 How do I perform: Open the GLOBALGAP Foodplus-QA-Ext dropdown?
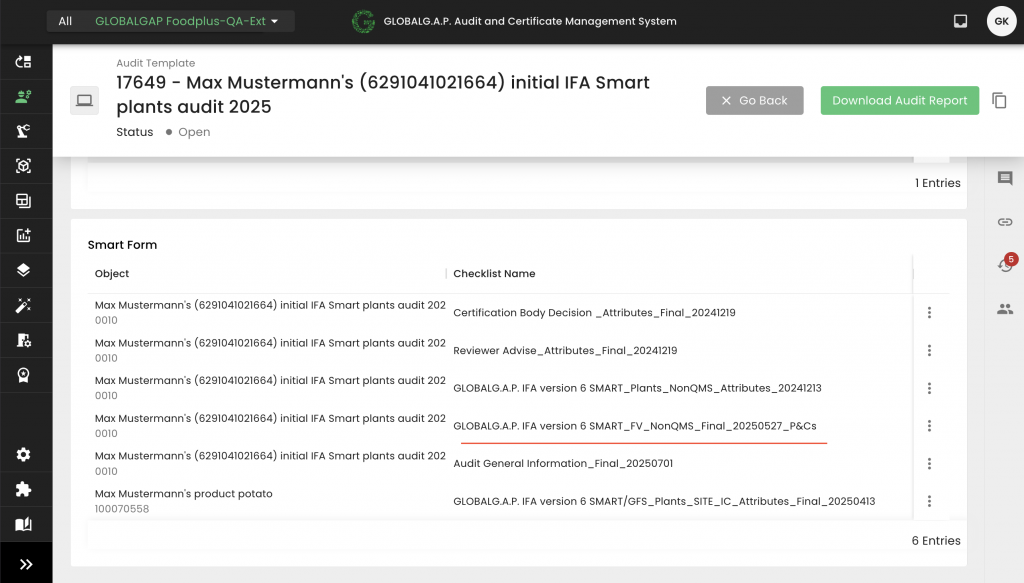pos(186,21)
